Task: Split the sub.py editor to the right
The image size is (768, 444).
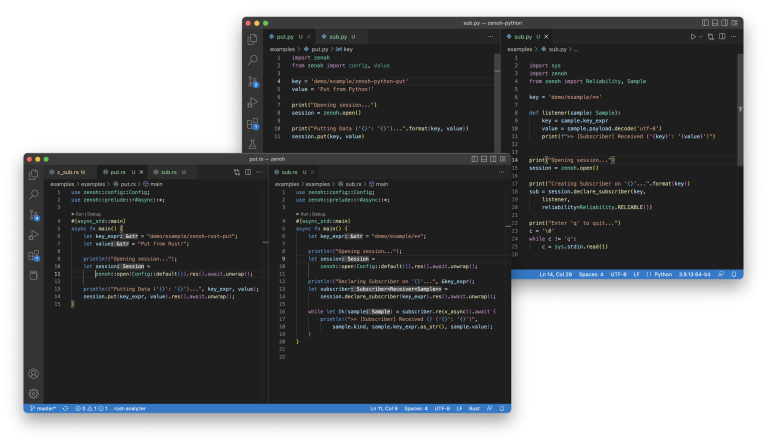Action: [721, 37]
